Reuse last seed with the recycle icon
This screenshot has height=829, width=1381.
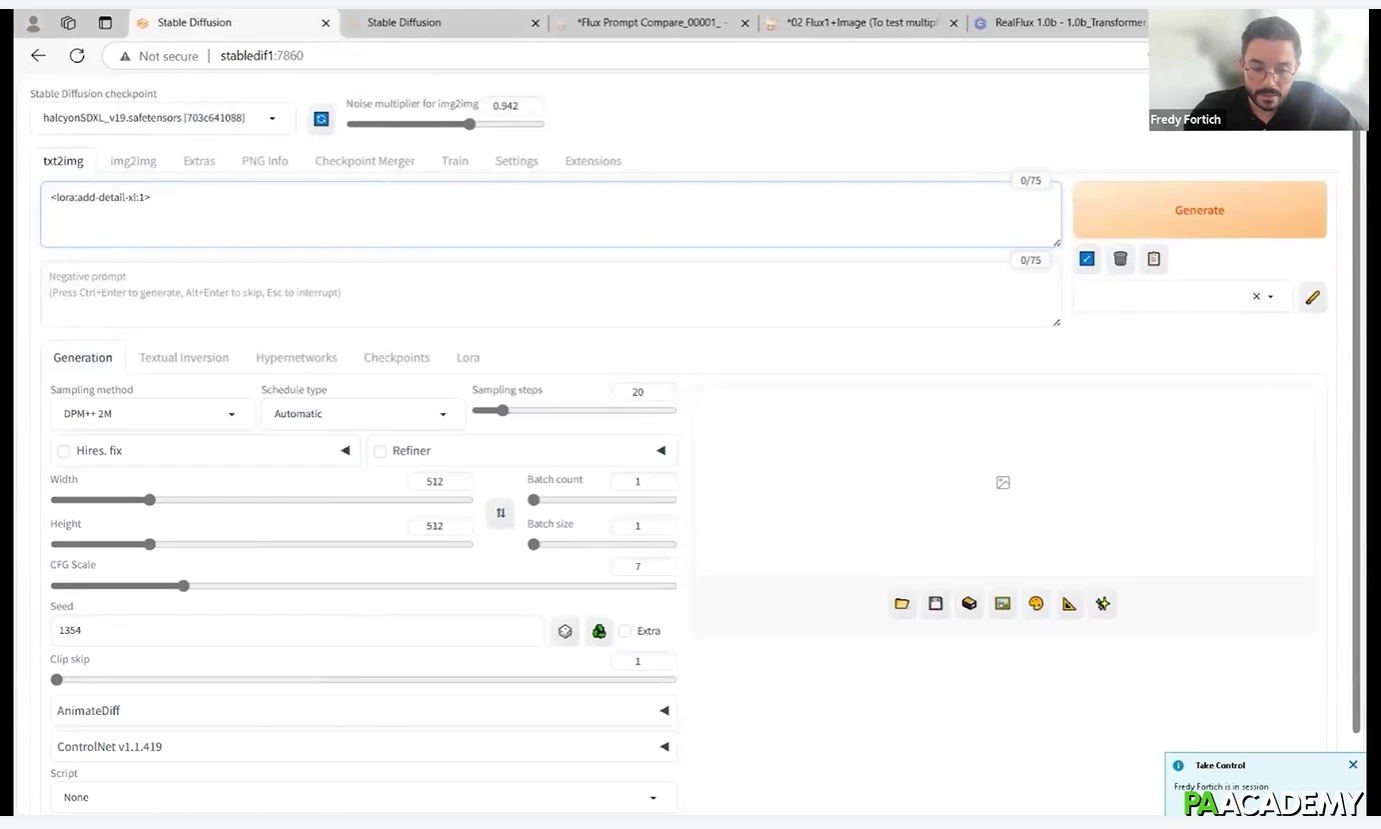coord(599,631)
